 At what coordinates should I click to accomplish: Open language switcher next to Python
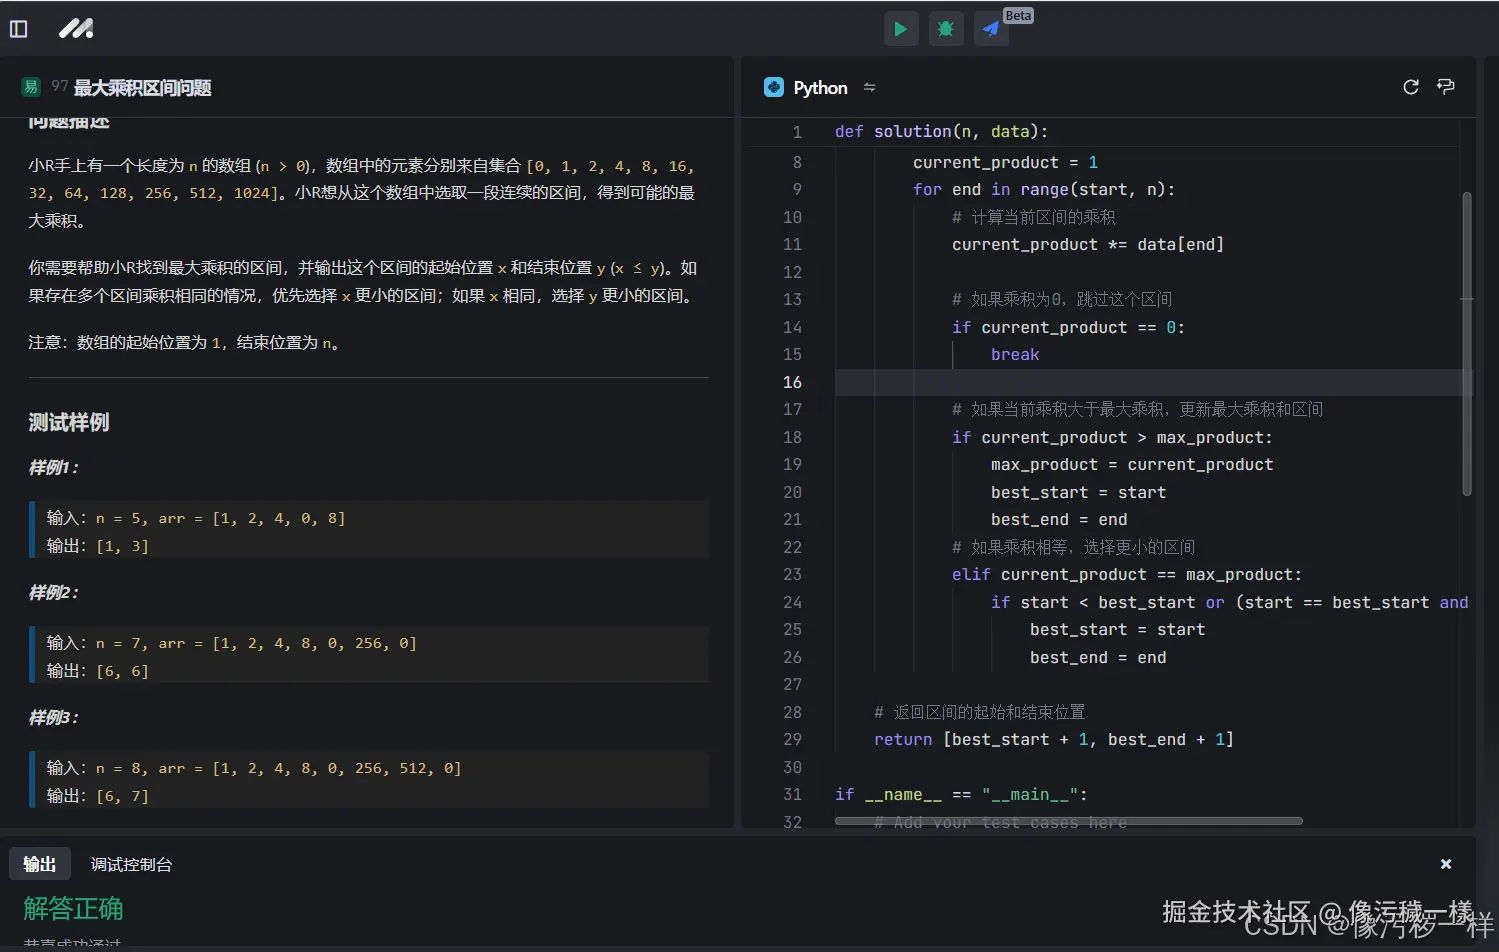click(x=869, y=88)
